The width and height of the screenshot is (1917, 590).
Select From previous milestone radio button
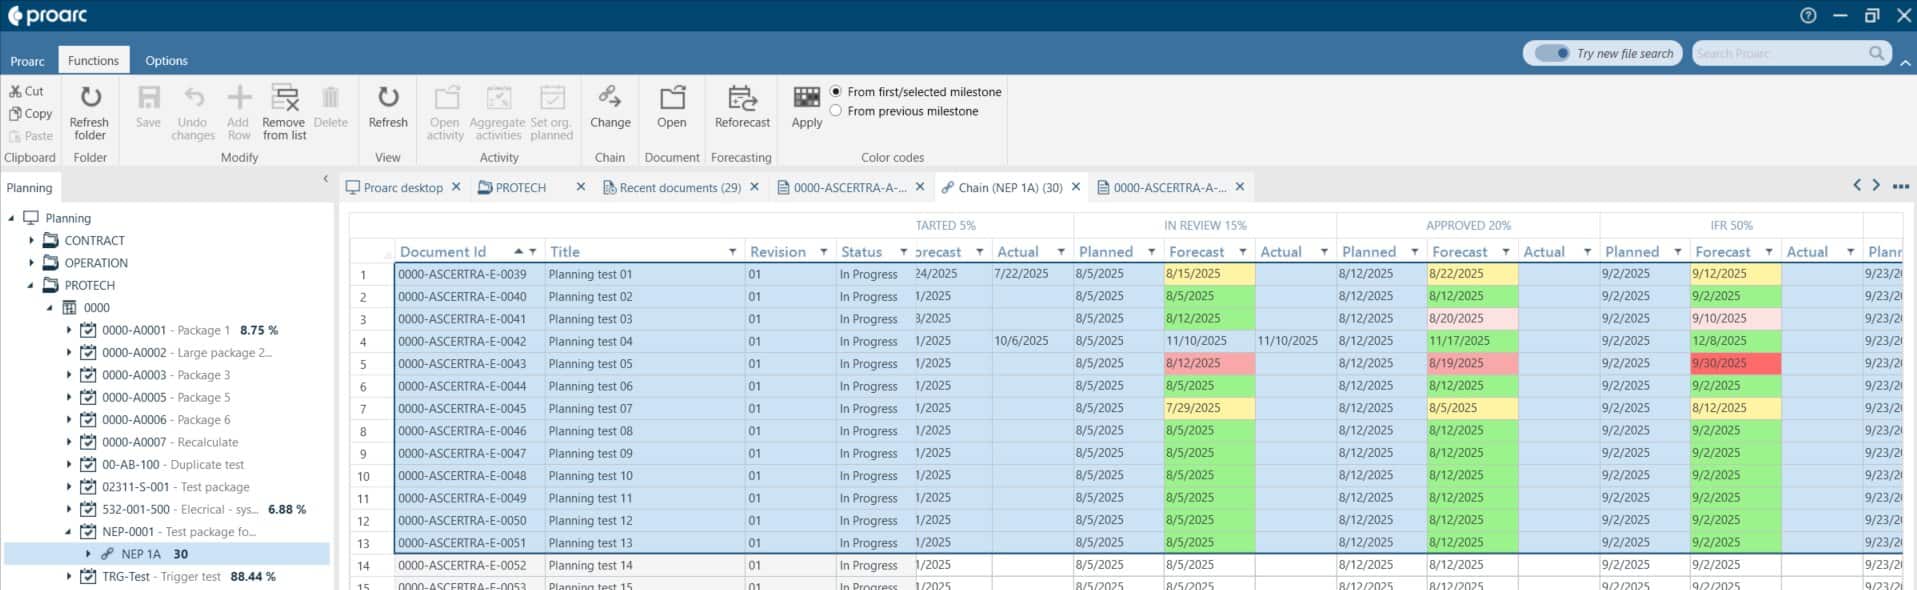(836, 111)
